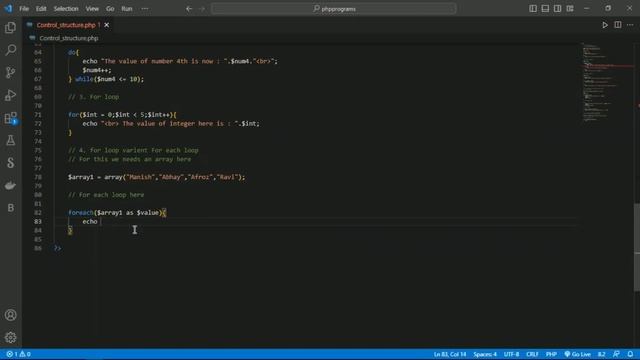The height and width of the screenshot is (360, 640).
Task: Open the Go menu
Action: (110, 9)
